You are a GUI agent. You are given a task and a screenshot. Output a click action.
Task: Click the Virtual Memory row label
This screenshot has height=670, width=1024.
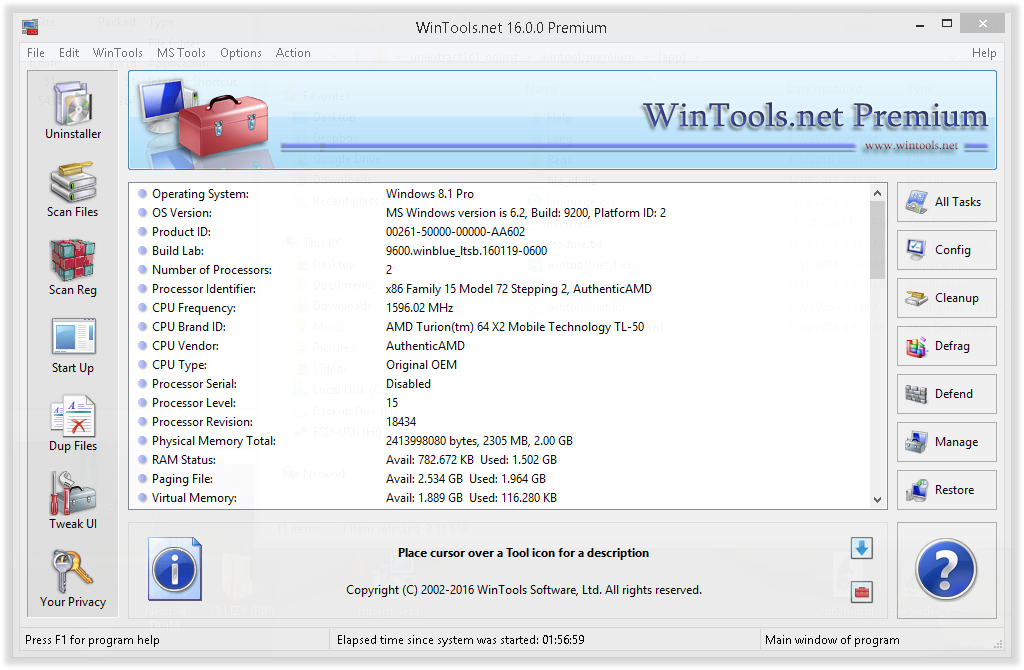coord(194,498)
